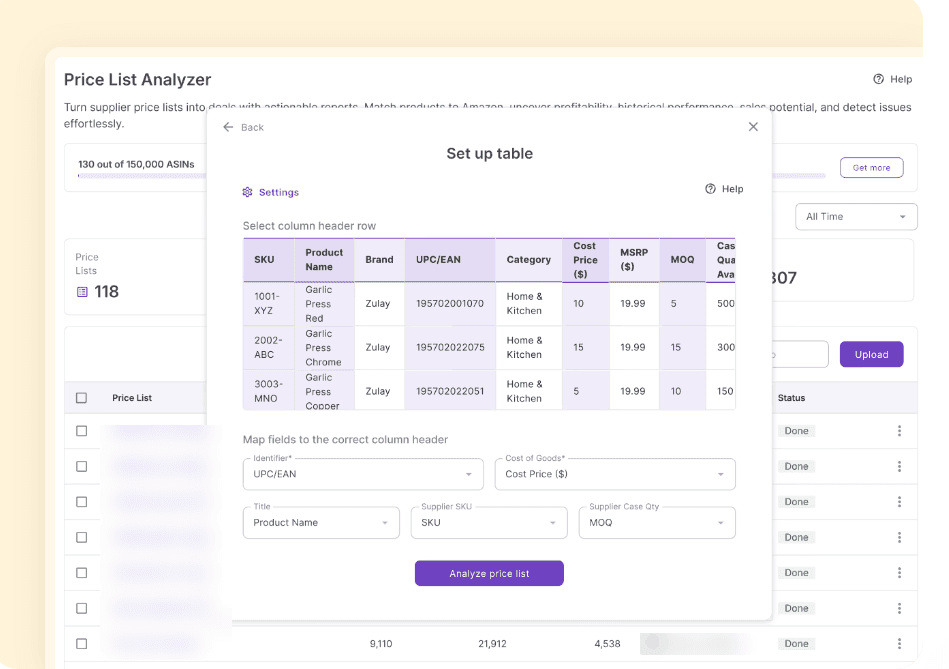Click the Status column header
Viewport: 949px width, 669px height.
791,398
